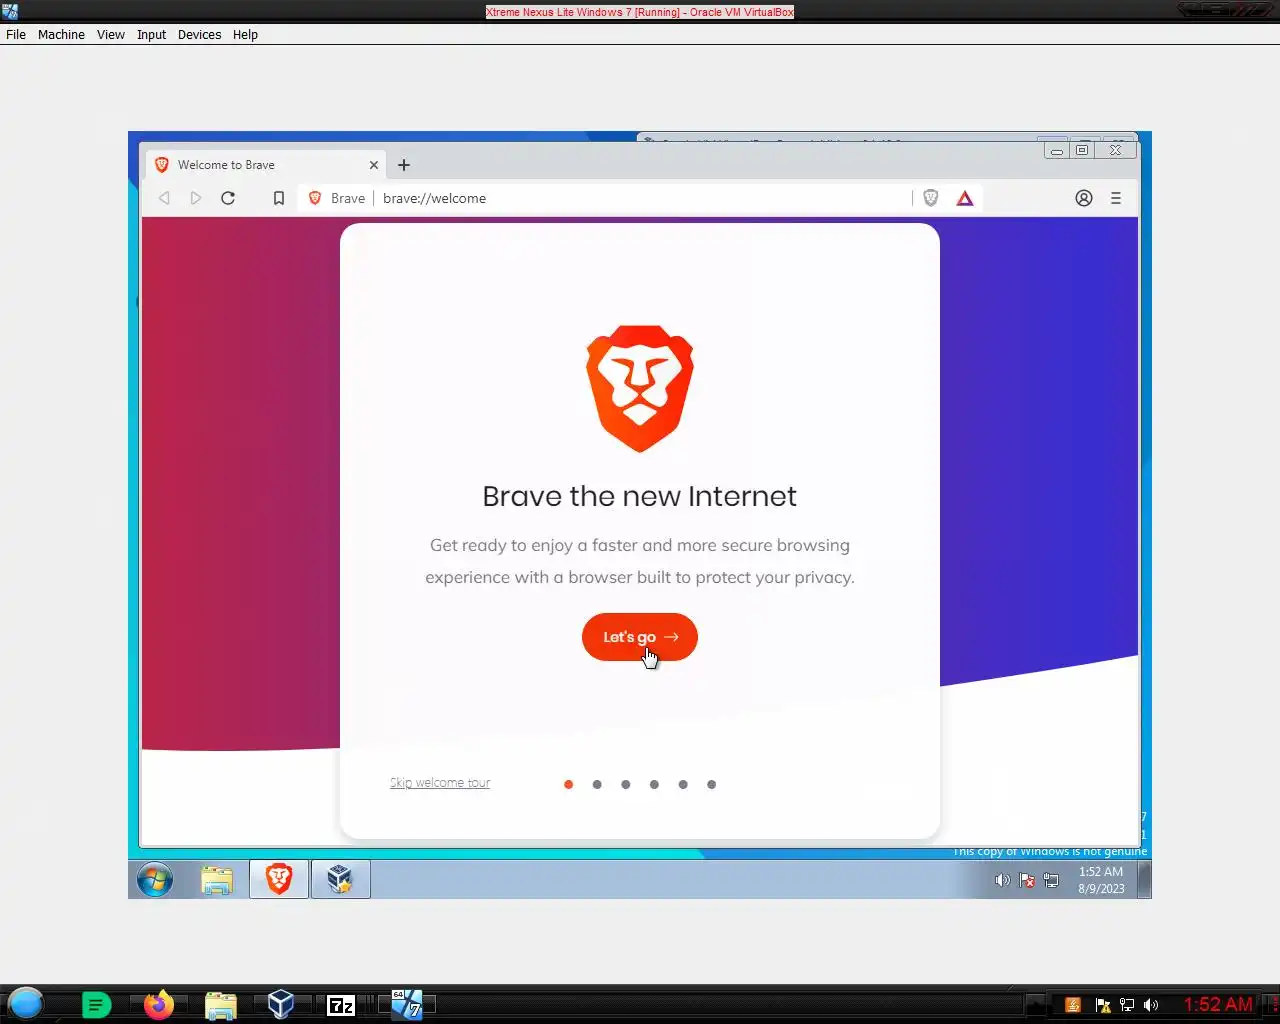This screenshot has height=1024, width=1280.
Task: Open guest network tray icon
Action: [1052, 881]
